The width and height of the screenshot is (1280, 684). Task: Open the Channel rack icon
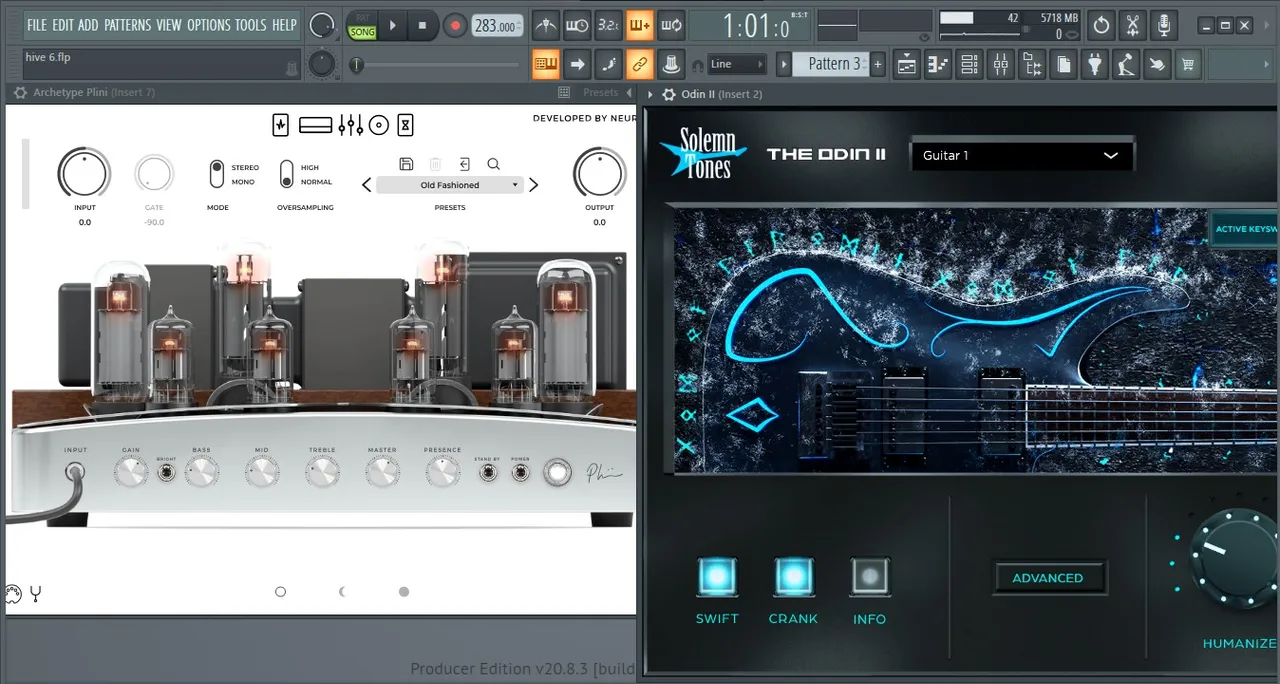point(969,64)
